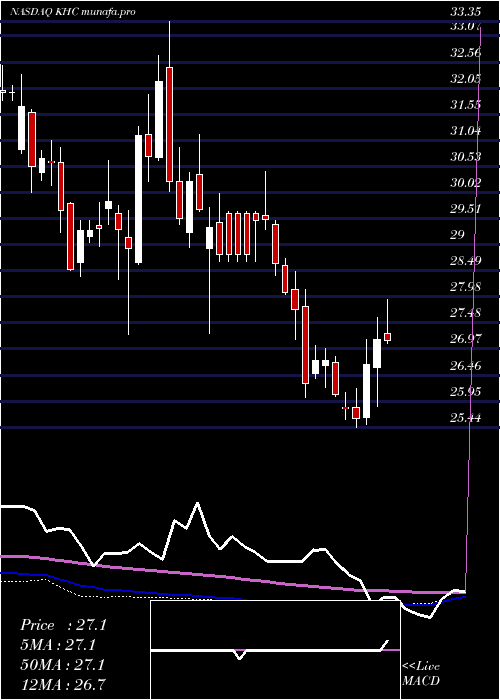Select the 28.49 price axis label

(x=465, y=260)
